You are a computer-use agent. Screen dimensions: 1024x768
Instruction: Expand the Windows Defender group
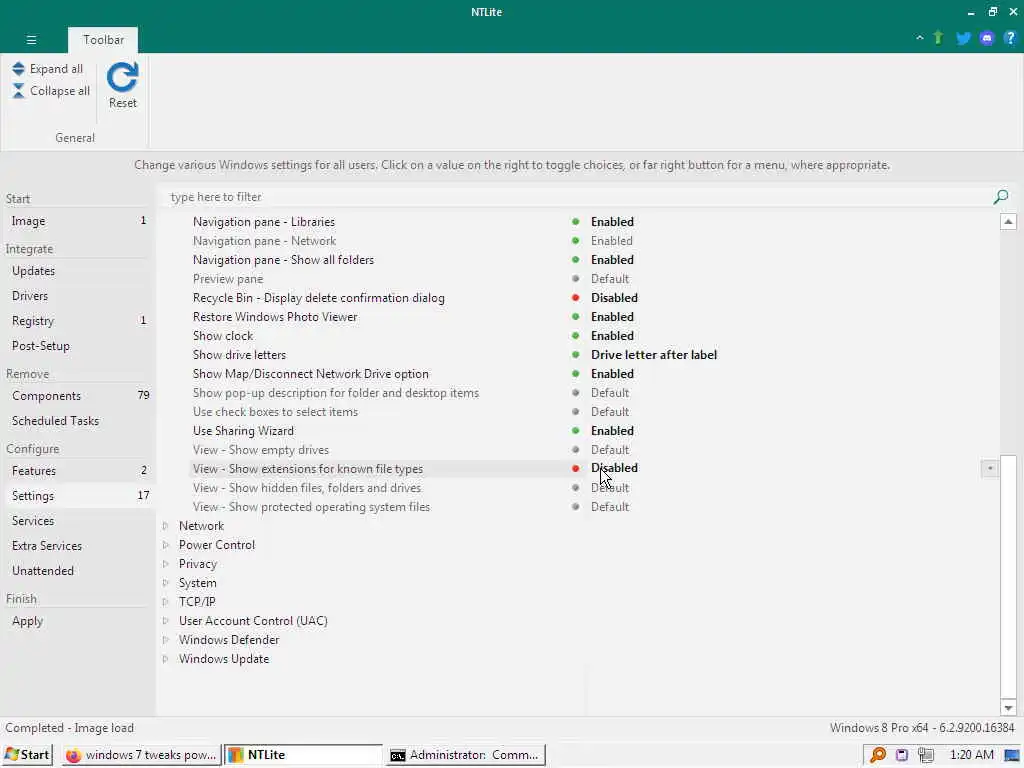click(x=165, y=640)
